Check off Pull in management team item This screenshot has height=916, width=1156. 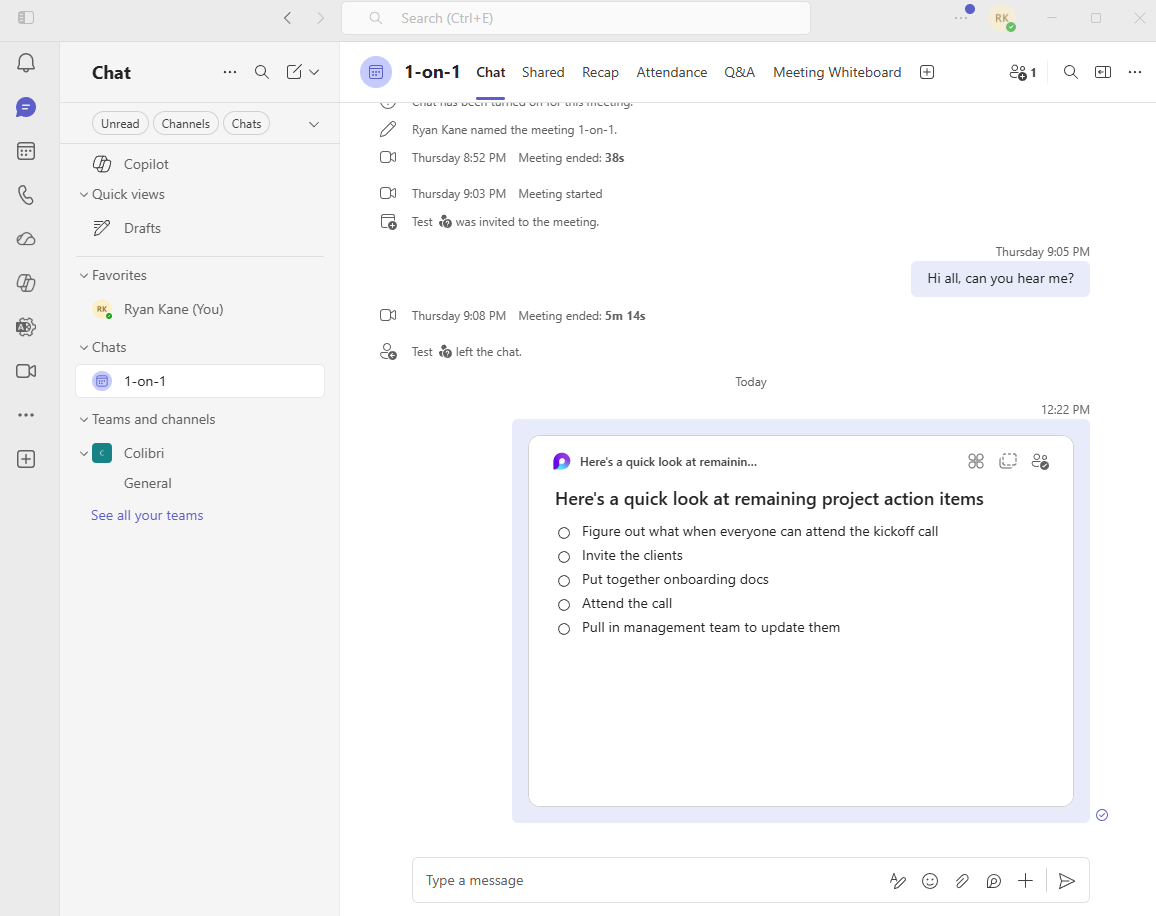[x=564, y=629]
